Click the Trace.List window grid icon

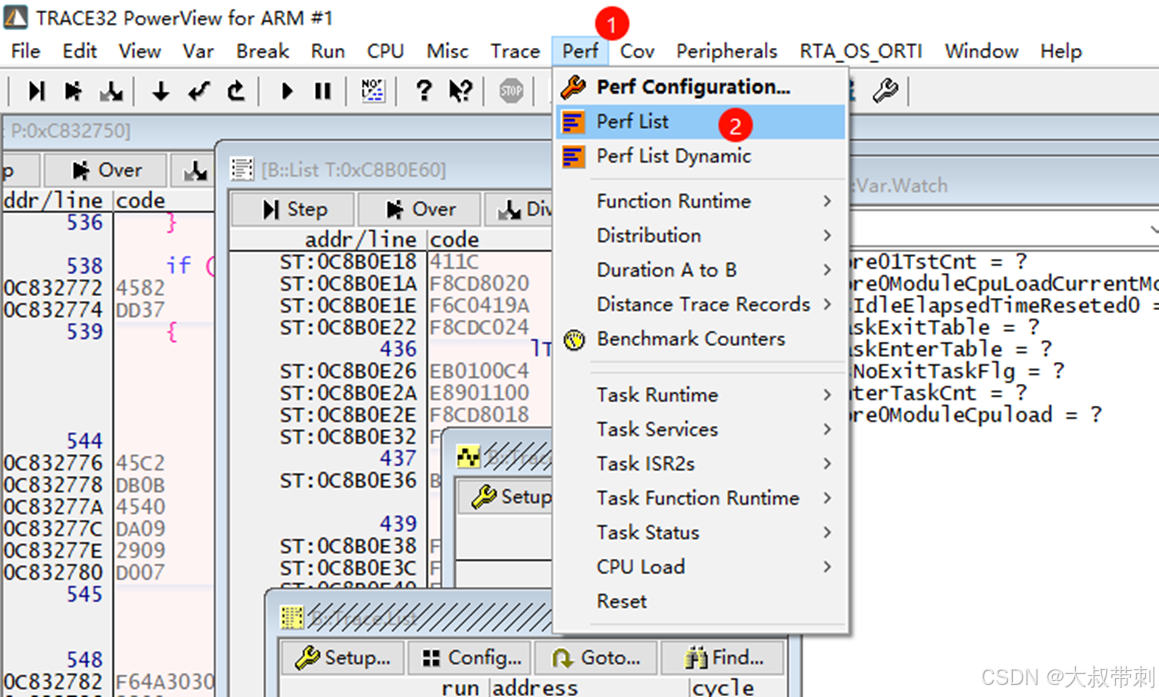click(x=291, y=617)
